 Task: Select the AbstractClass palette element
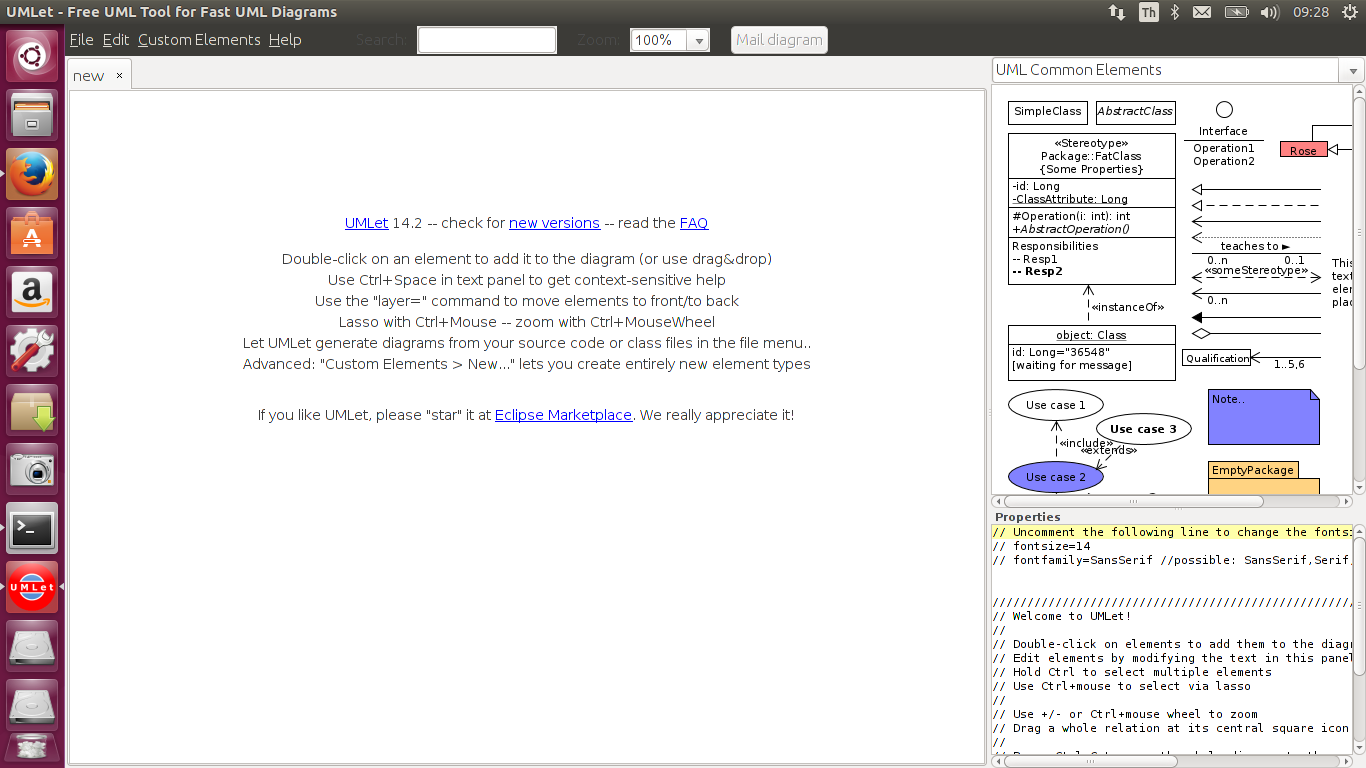pos(1135,112)
